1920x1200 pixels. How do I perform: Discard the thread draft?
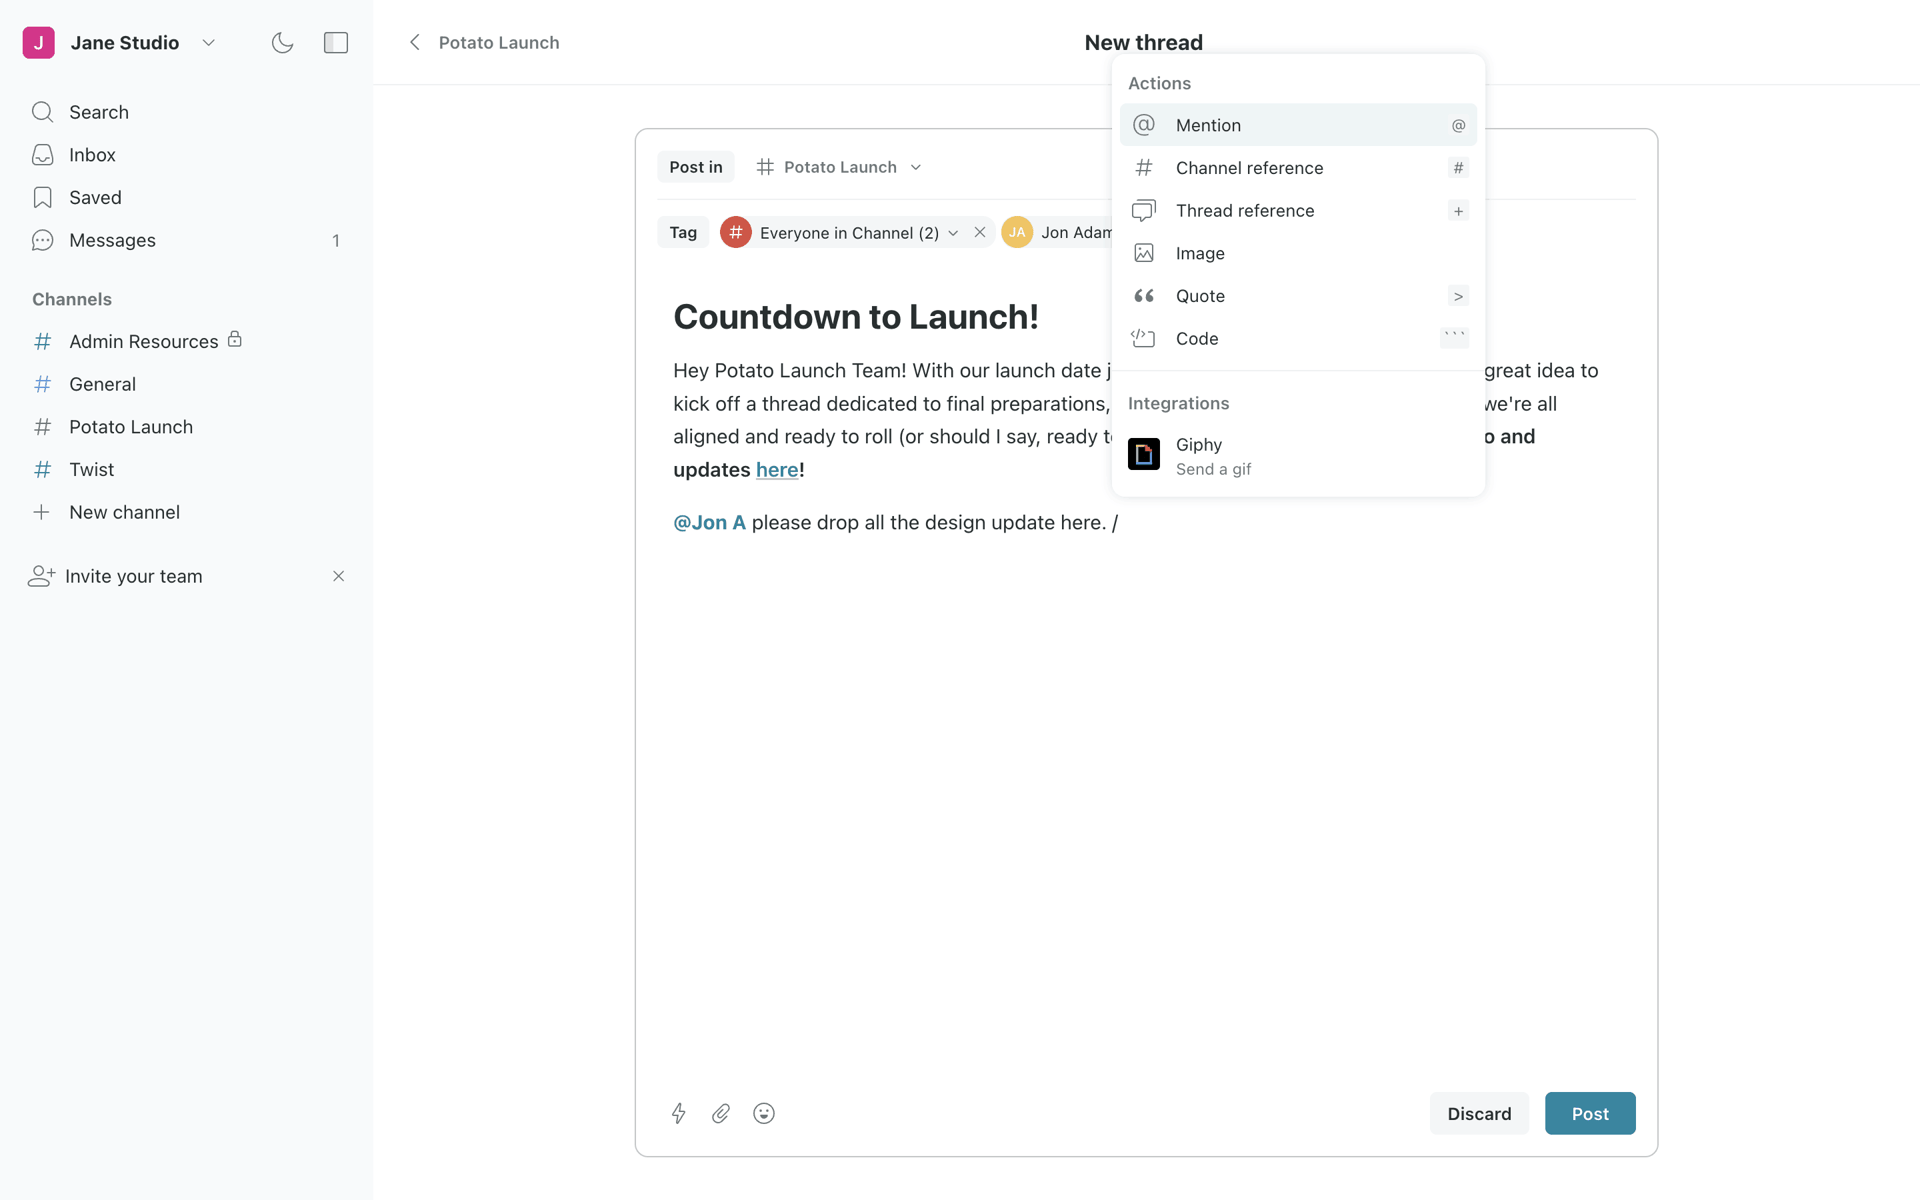1479,1113
